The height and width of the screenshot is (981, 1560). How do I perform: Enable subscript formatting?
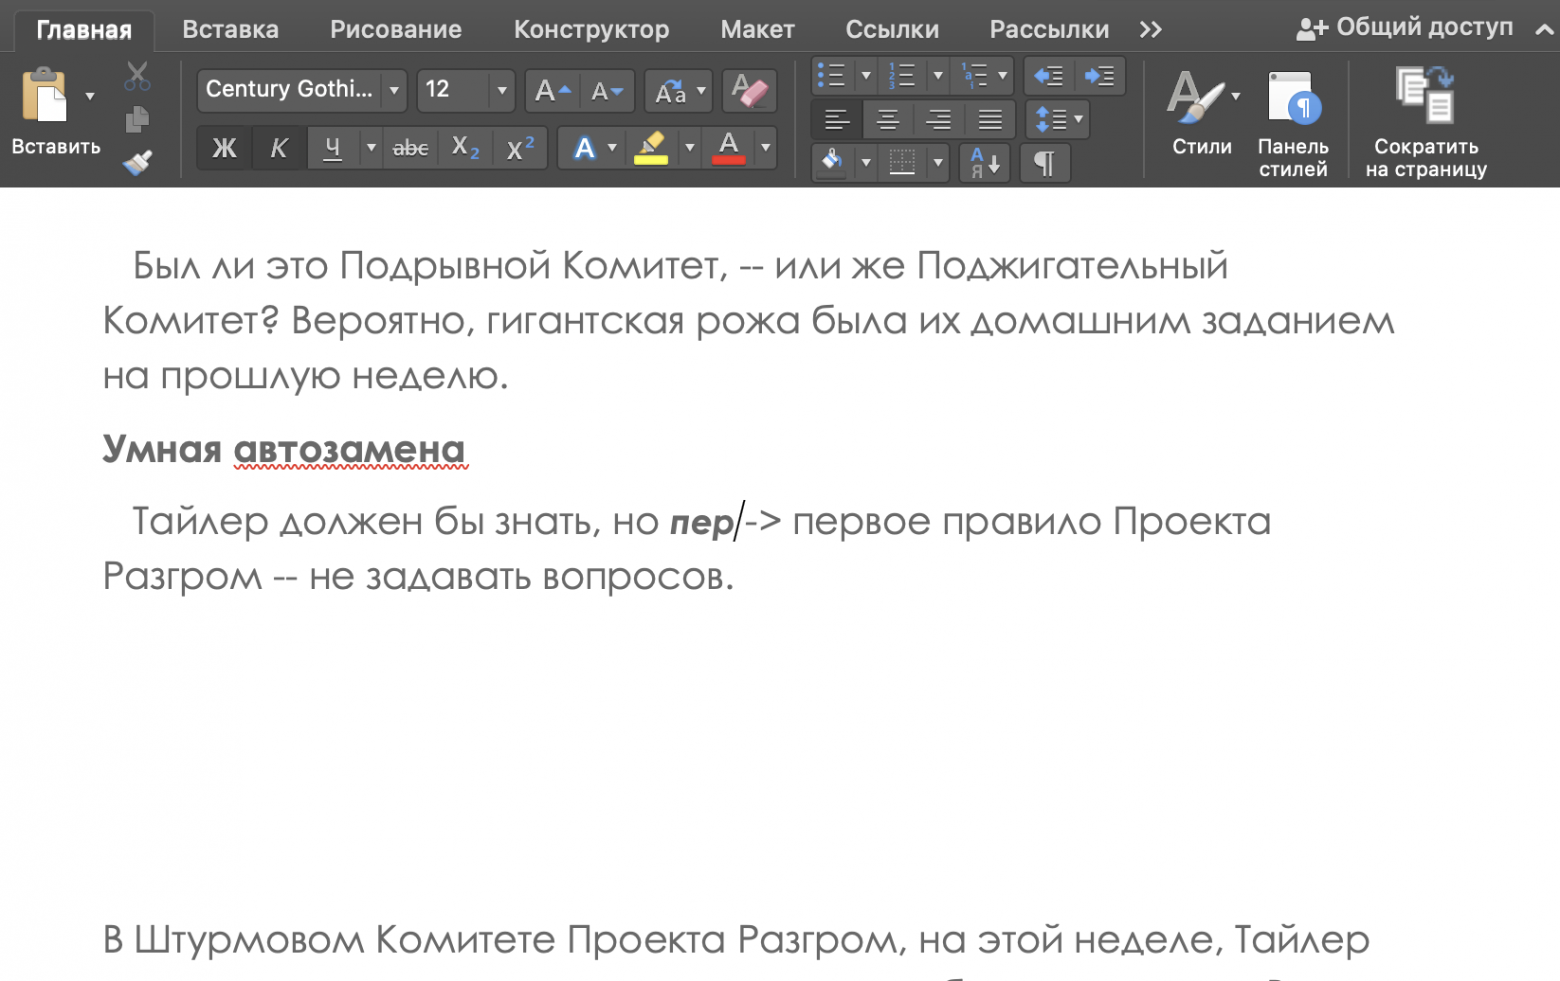pyautogui.click(x=464, y=147)
